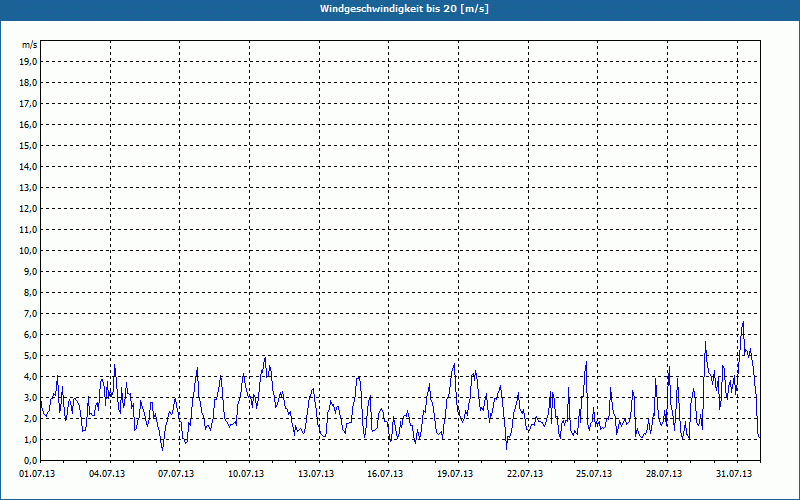This screenshot has width=800, height=500.
Task: Select the 19,0 y-axis label
Action: pos(28,62)
